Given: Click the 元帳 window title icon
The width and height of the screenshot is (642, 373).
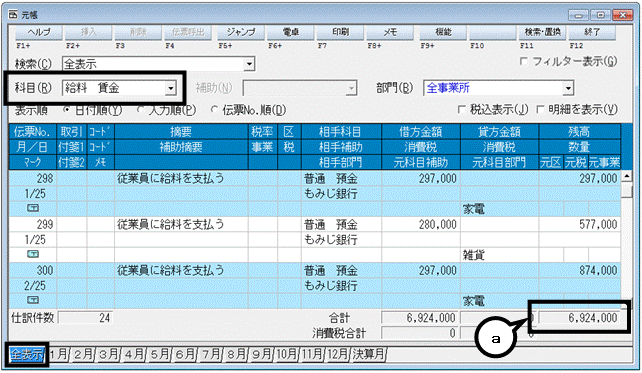Looking at the screenshot, I should click(13, 15).
